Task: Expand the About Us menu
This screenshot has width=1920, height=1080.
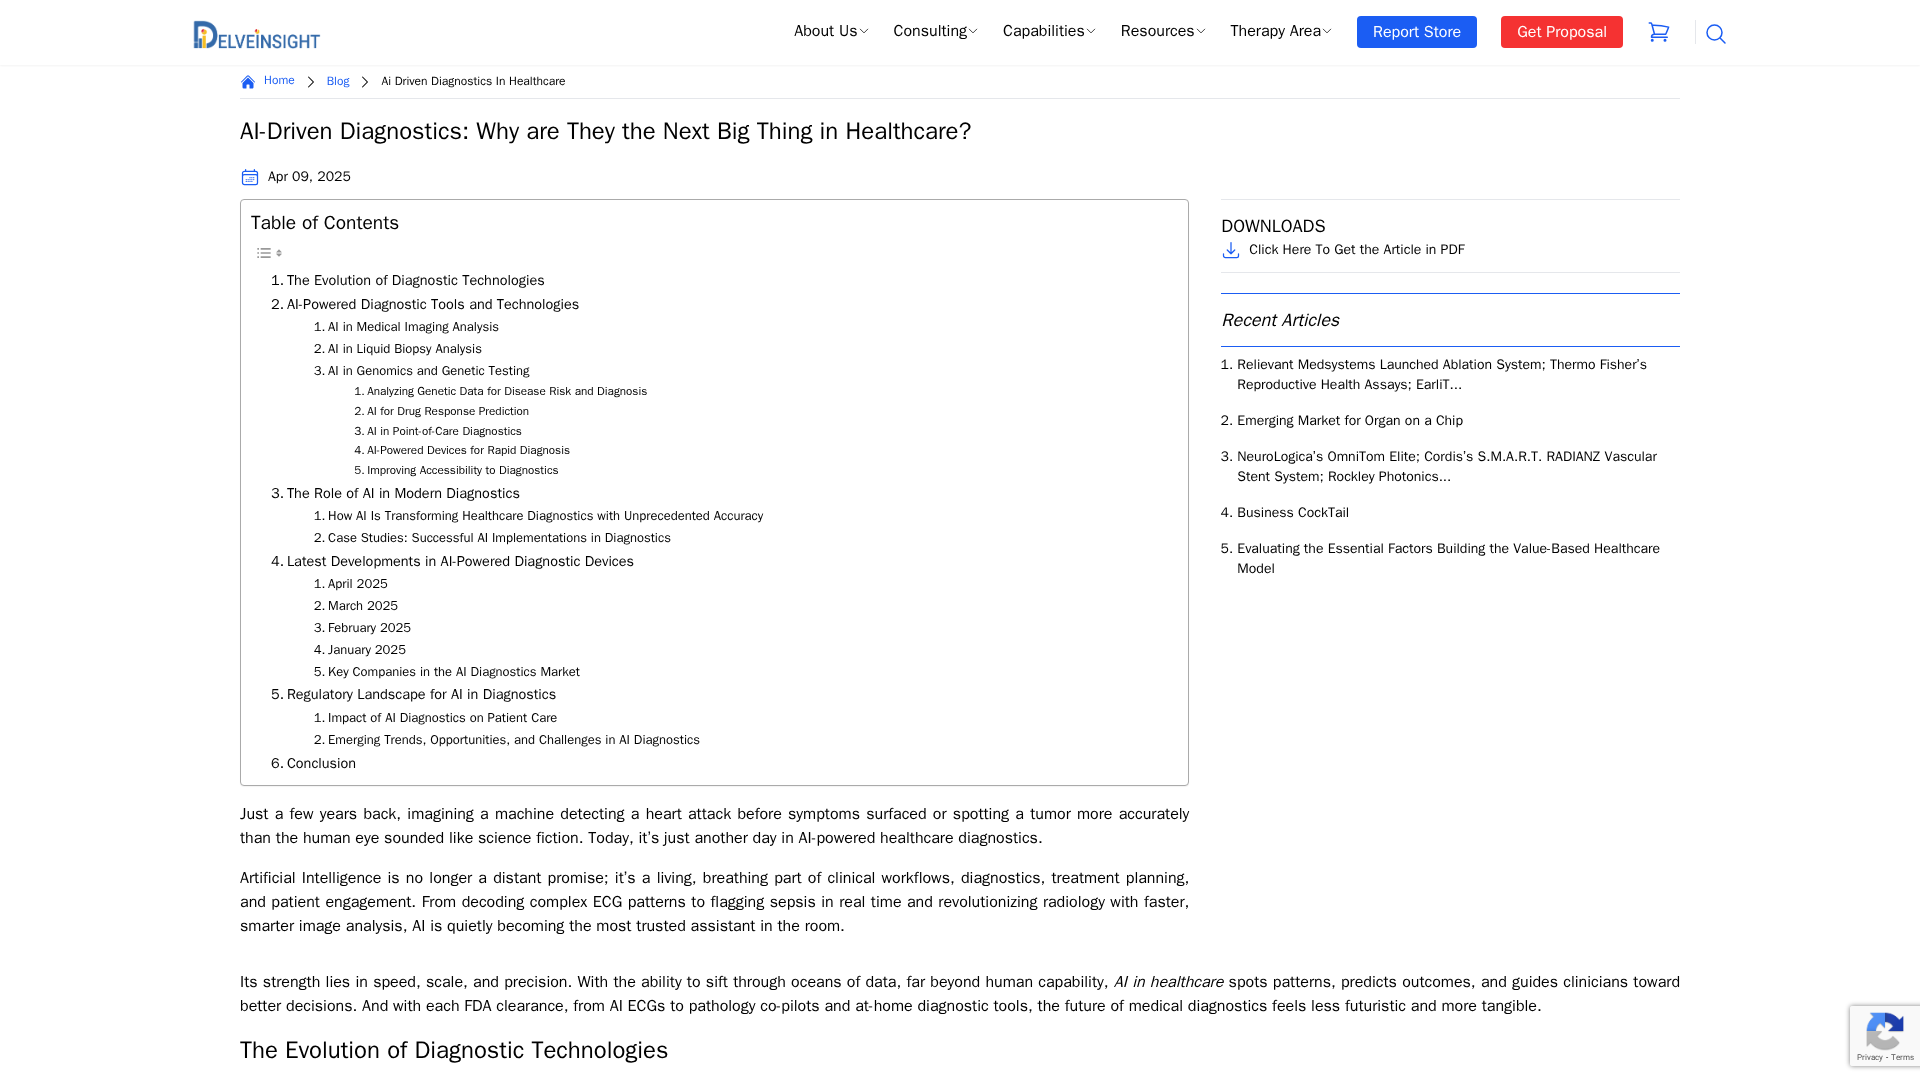Action: tap(830, 31)
